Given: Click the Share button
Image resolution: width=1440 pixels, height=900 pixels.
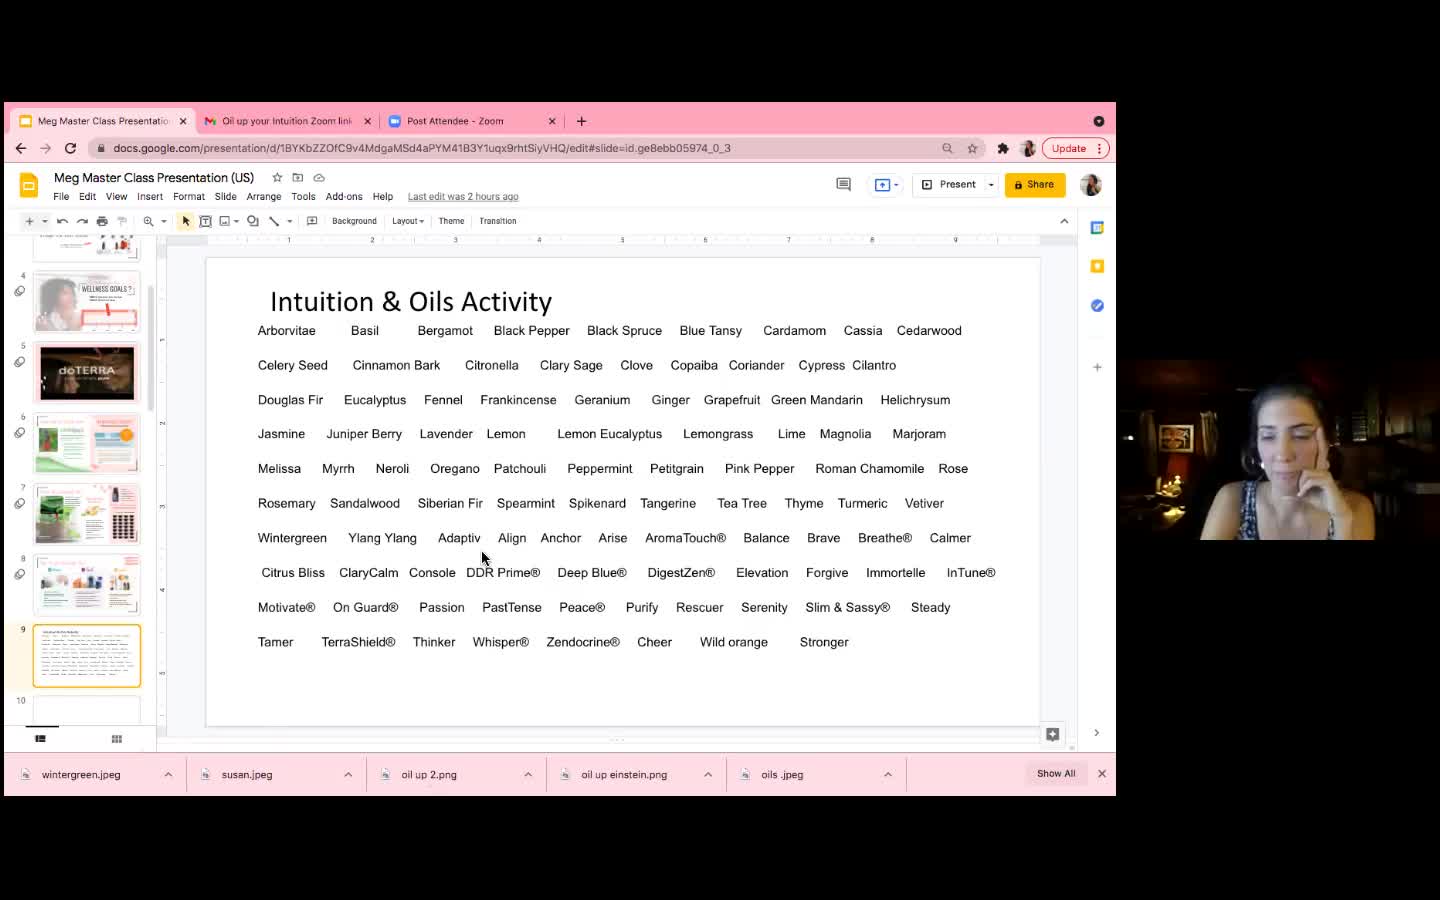Looking at the screenshot, I should [x=1035, y=185].
